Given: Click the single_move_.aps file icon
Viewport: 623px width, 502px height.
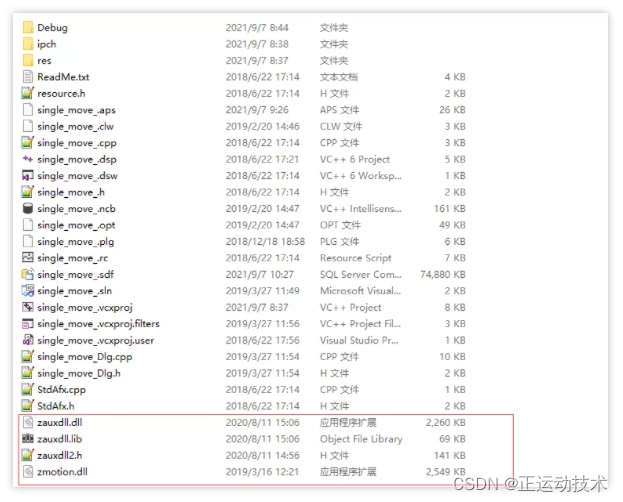Looking at the screenshot, I should pos(28,110).
